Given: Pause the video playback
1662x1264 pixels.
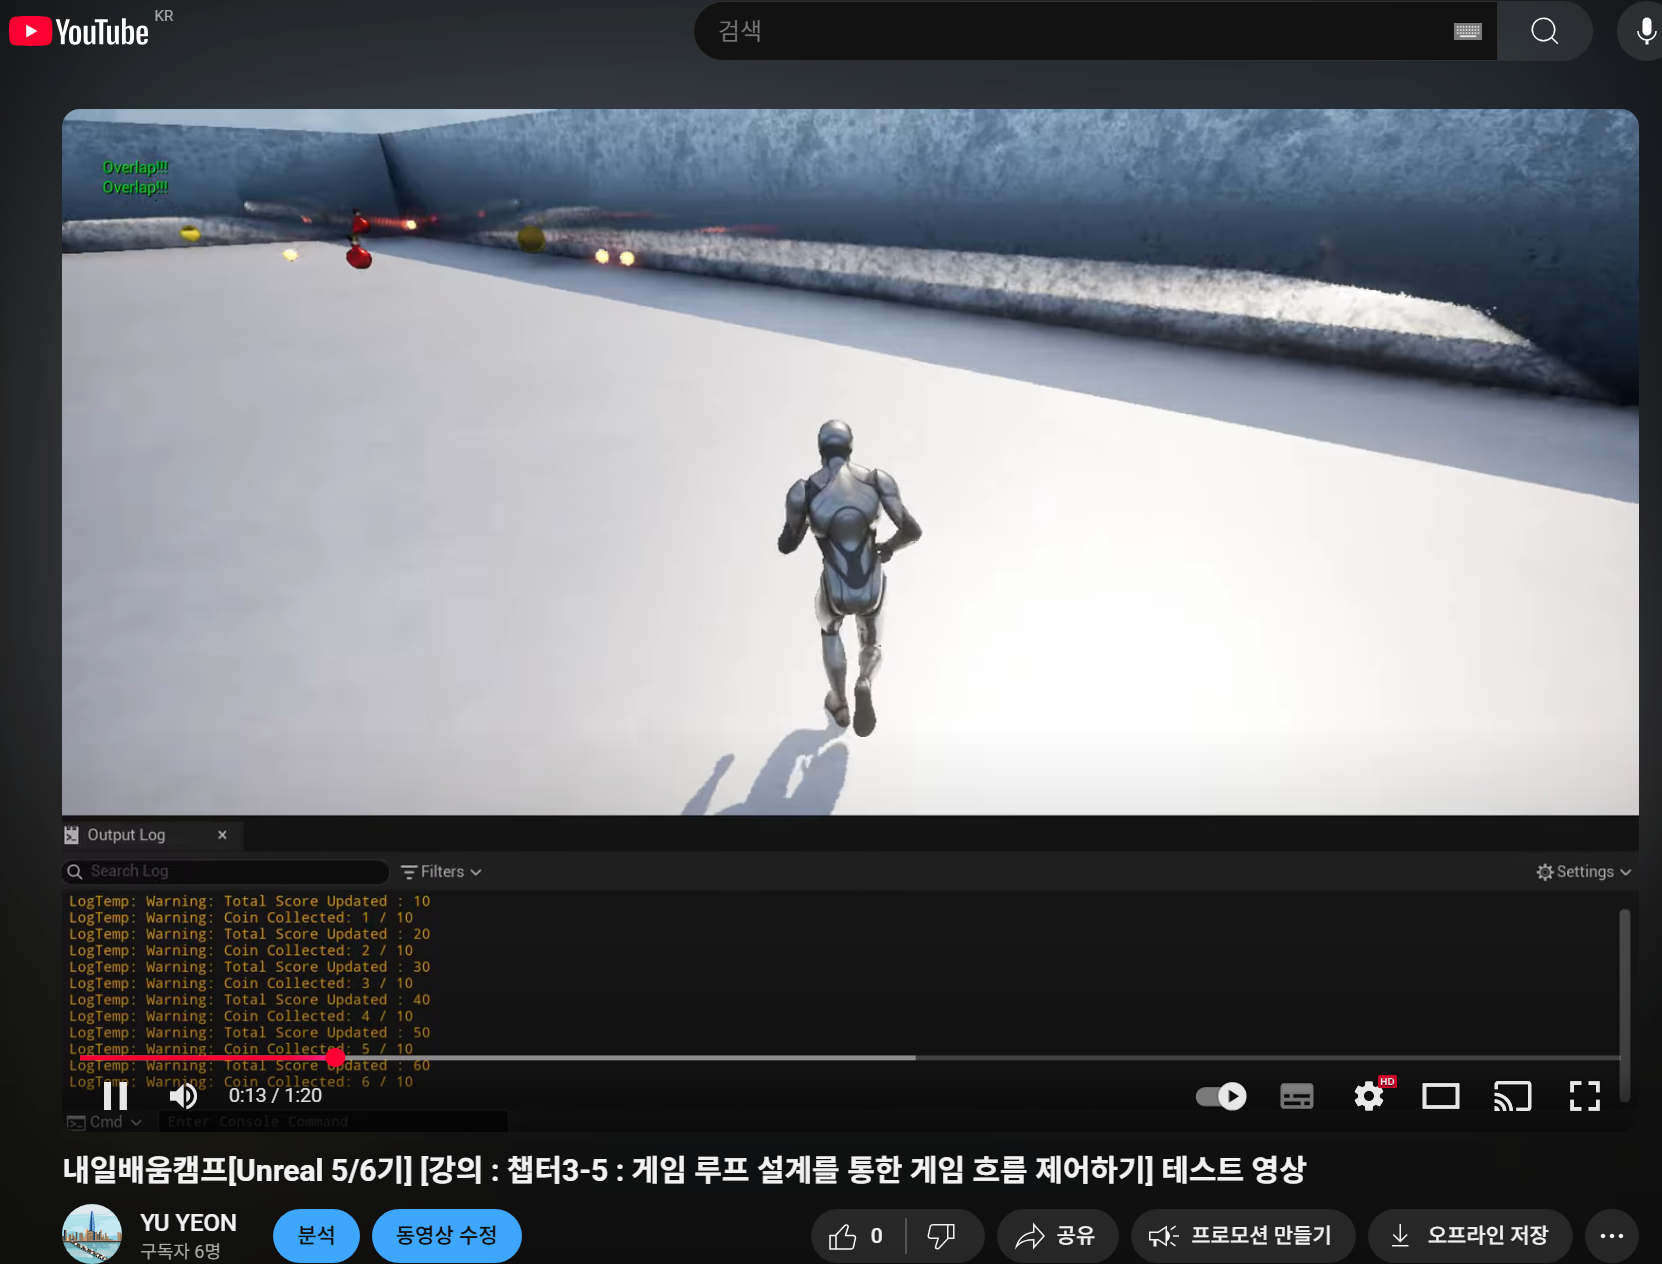Looking at the screenshot, I should (116, 1096).
